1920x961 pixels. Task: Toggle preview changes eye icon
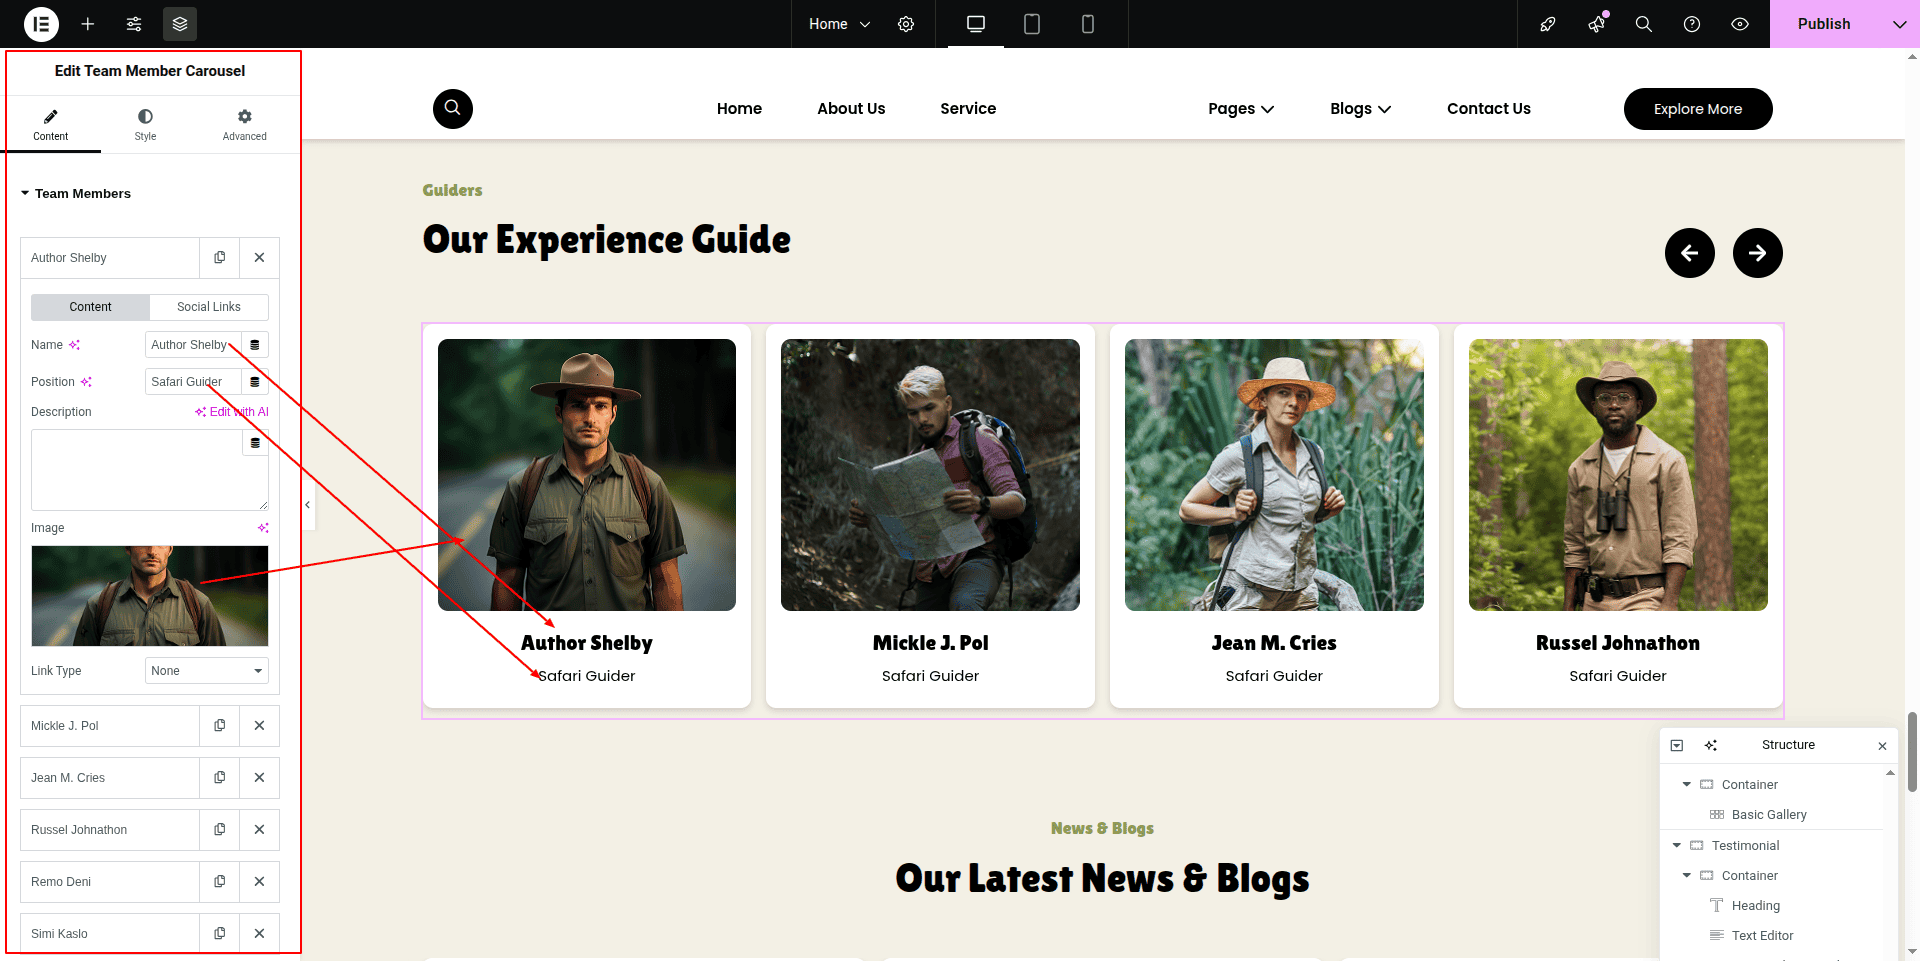coord(1740,24)
